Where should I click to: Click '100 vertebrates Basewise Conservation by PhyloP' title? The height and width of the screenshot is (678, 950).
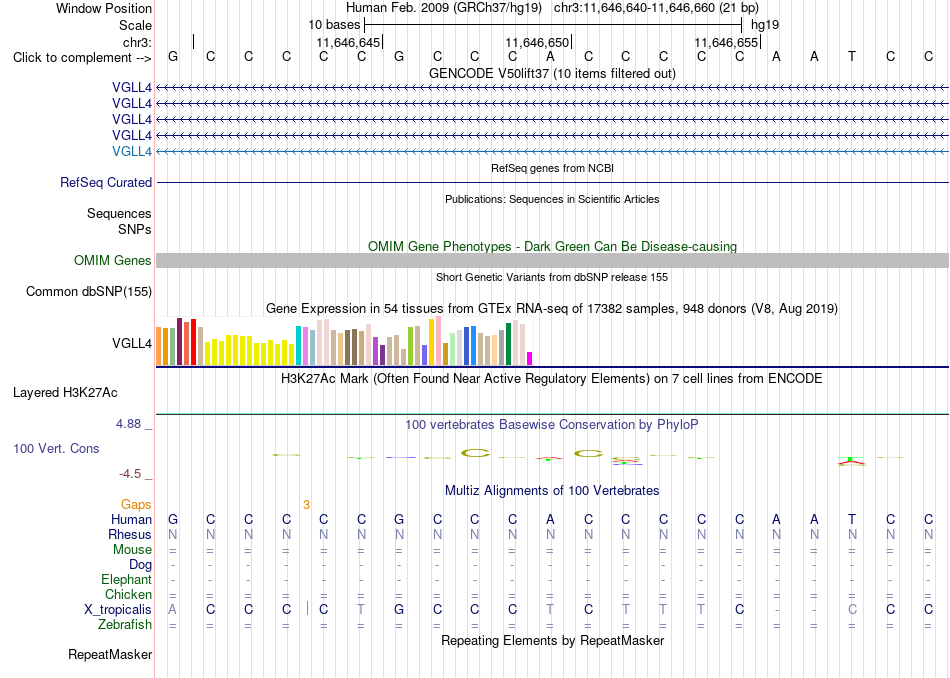point(552,425)
